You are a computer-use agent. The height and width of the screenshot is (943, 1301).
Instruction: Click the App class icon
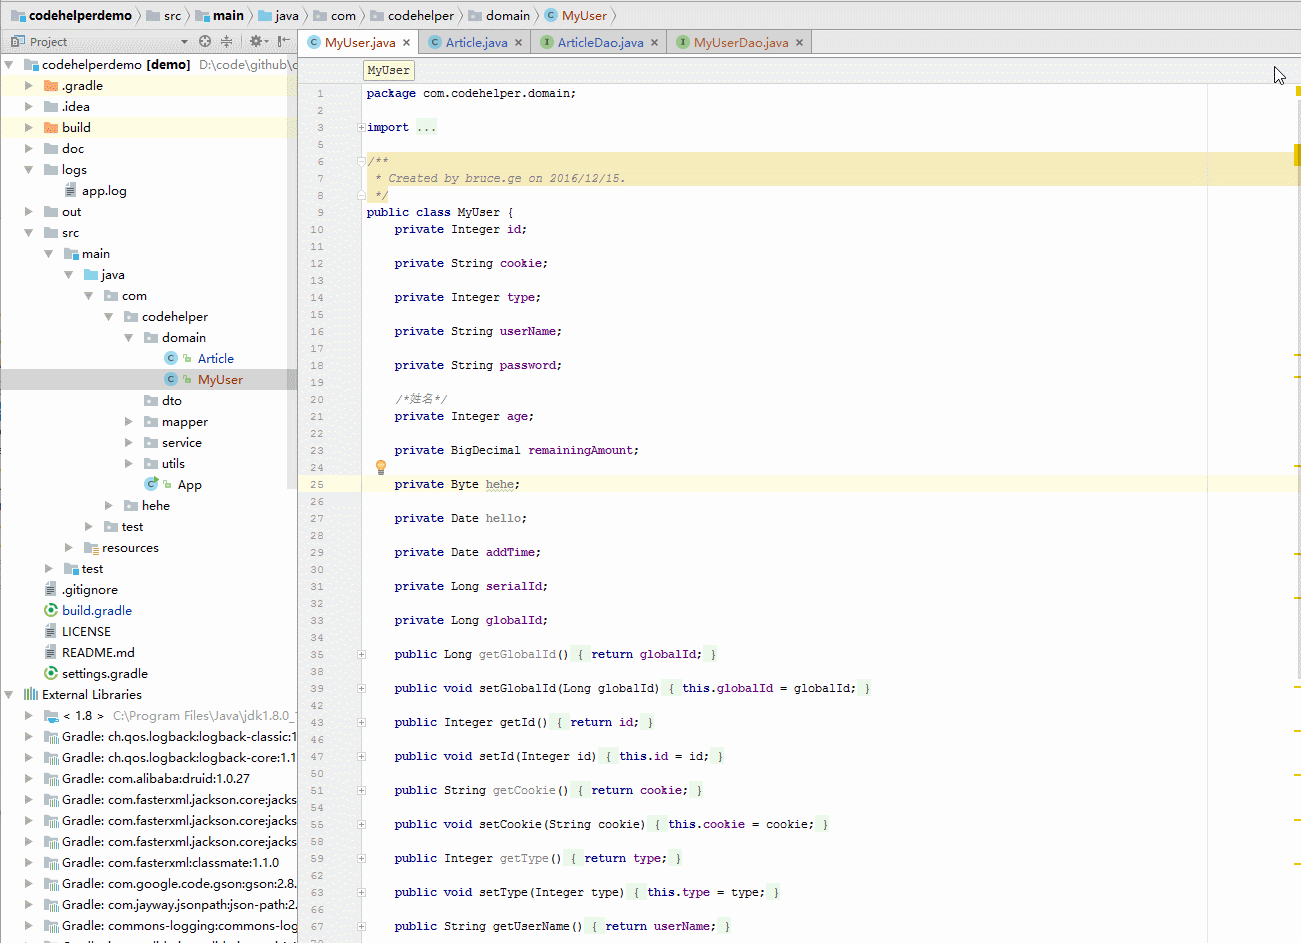(152, 484)
